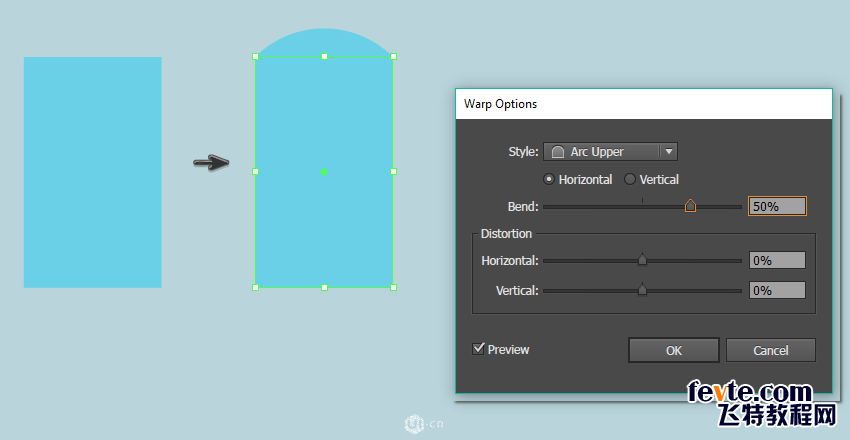
Task: Click the Bend slider handle
Action: click(x=690, y=206)
